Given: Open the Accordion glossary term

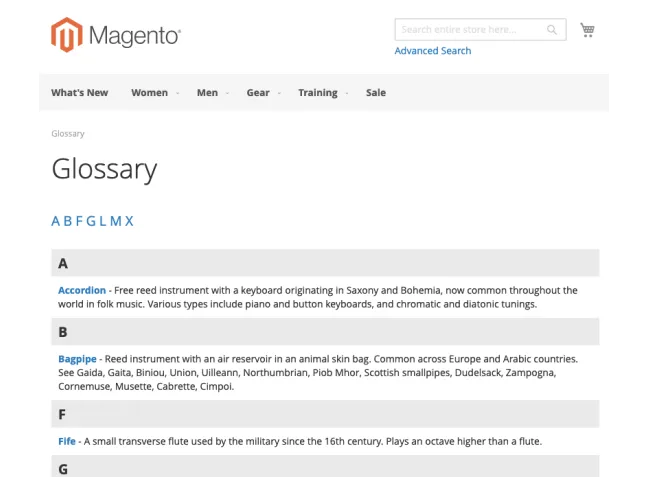Looking at the screenshot, I should coord(82,290).
